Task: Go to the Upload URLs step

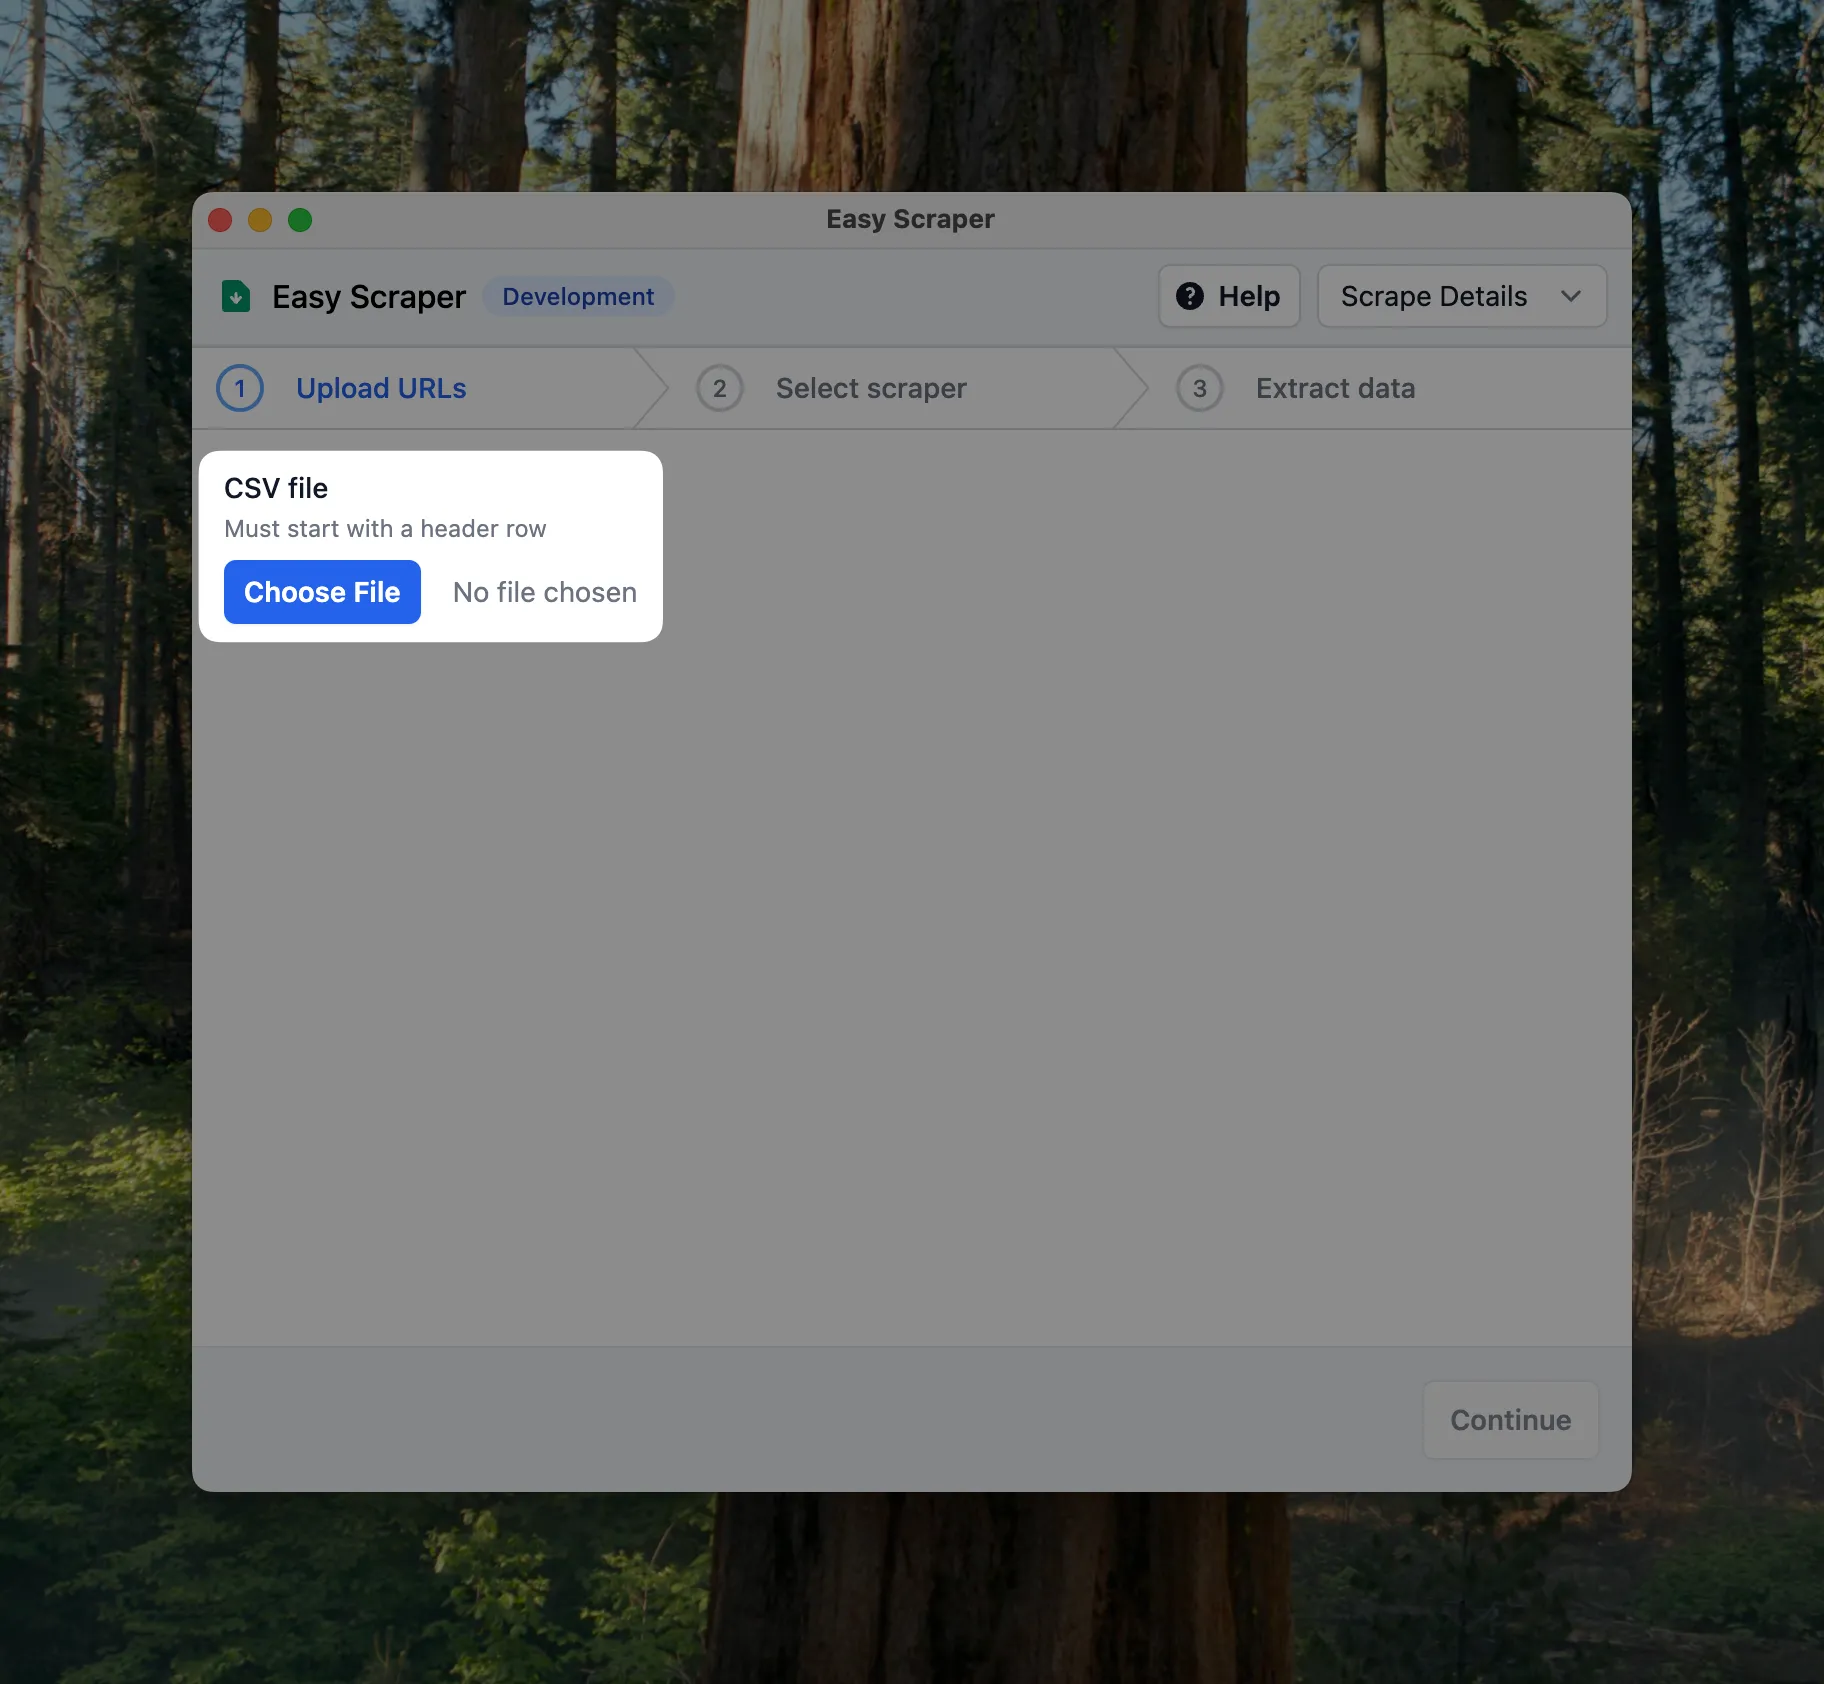Action: (x=381, y=389)
